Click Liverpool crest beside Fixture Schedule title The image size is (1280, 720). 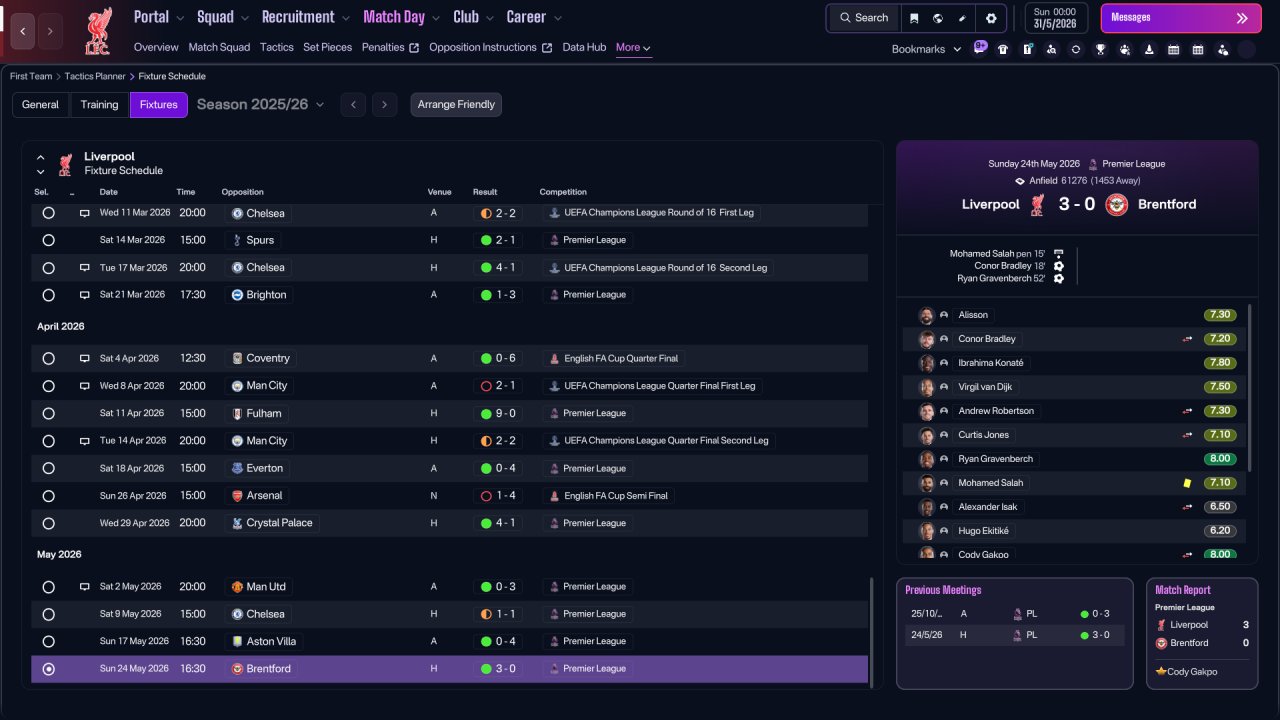coord(65,164)
